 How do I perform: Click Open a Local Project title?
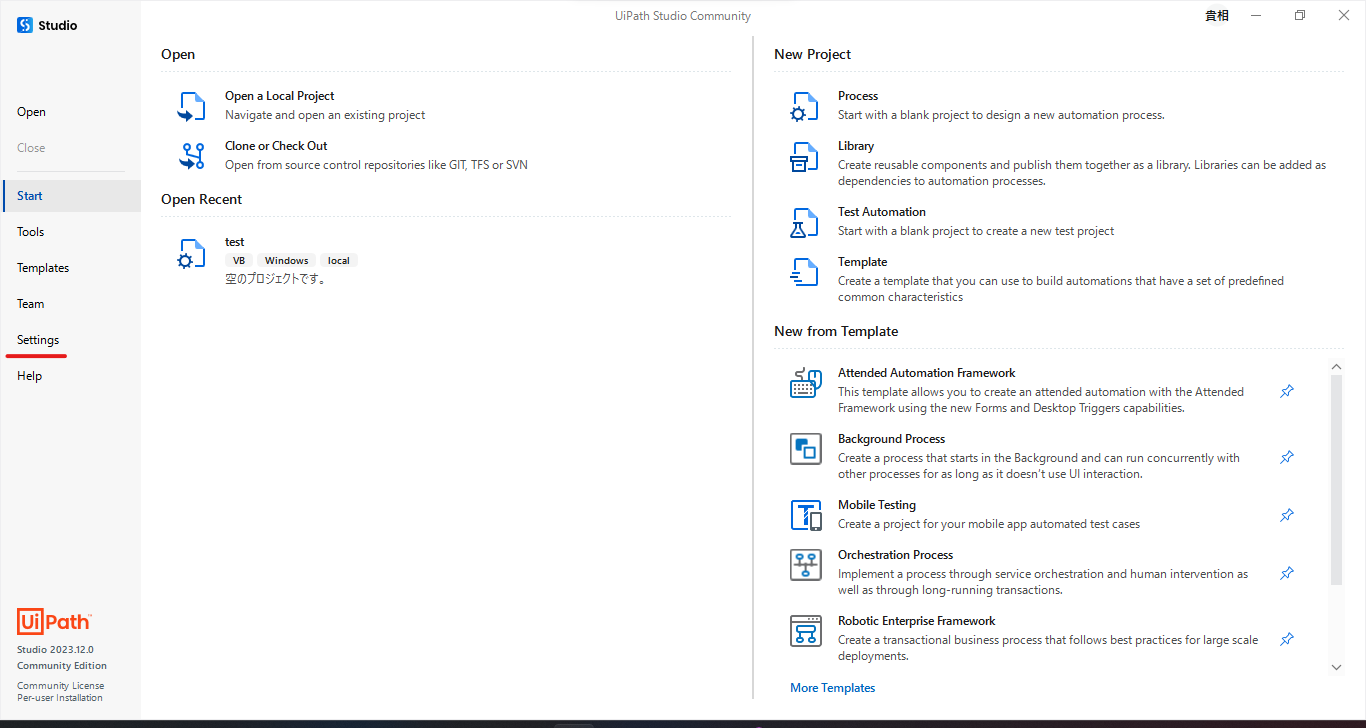(280, 96)
